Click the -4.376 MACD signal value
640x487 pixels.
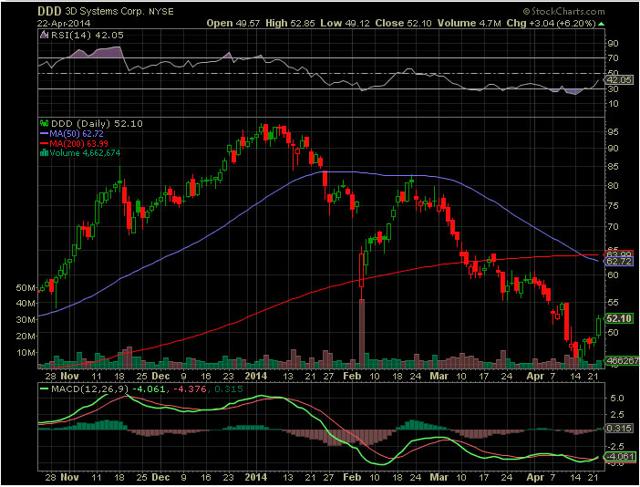pos(190,389)
